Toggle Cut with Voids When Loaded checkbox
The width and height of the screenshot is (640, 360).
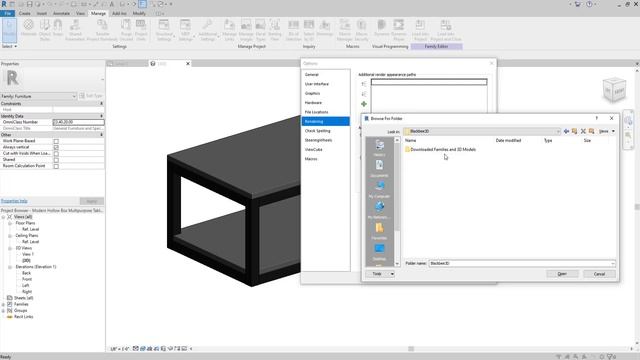[x=56, y=154]
